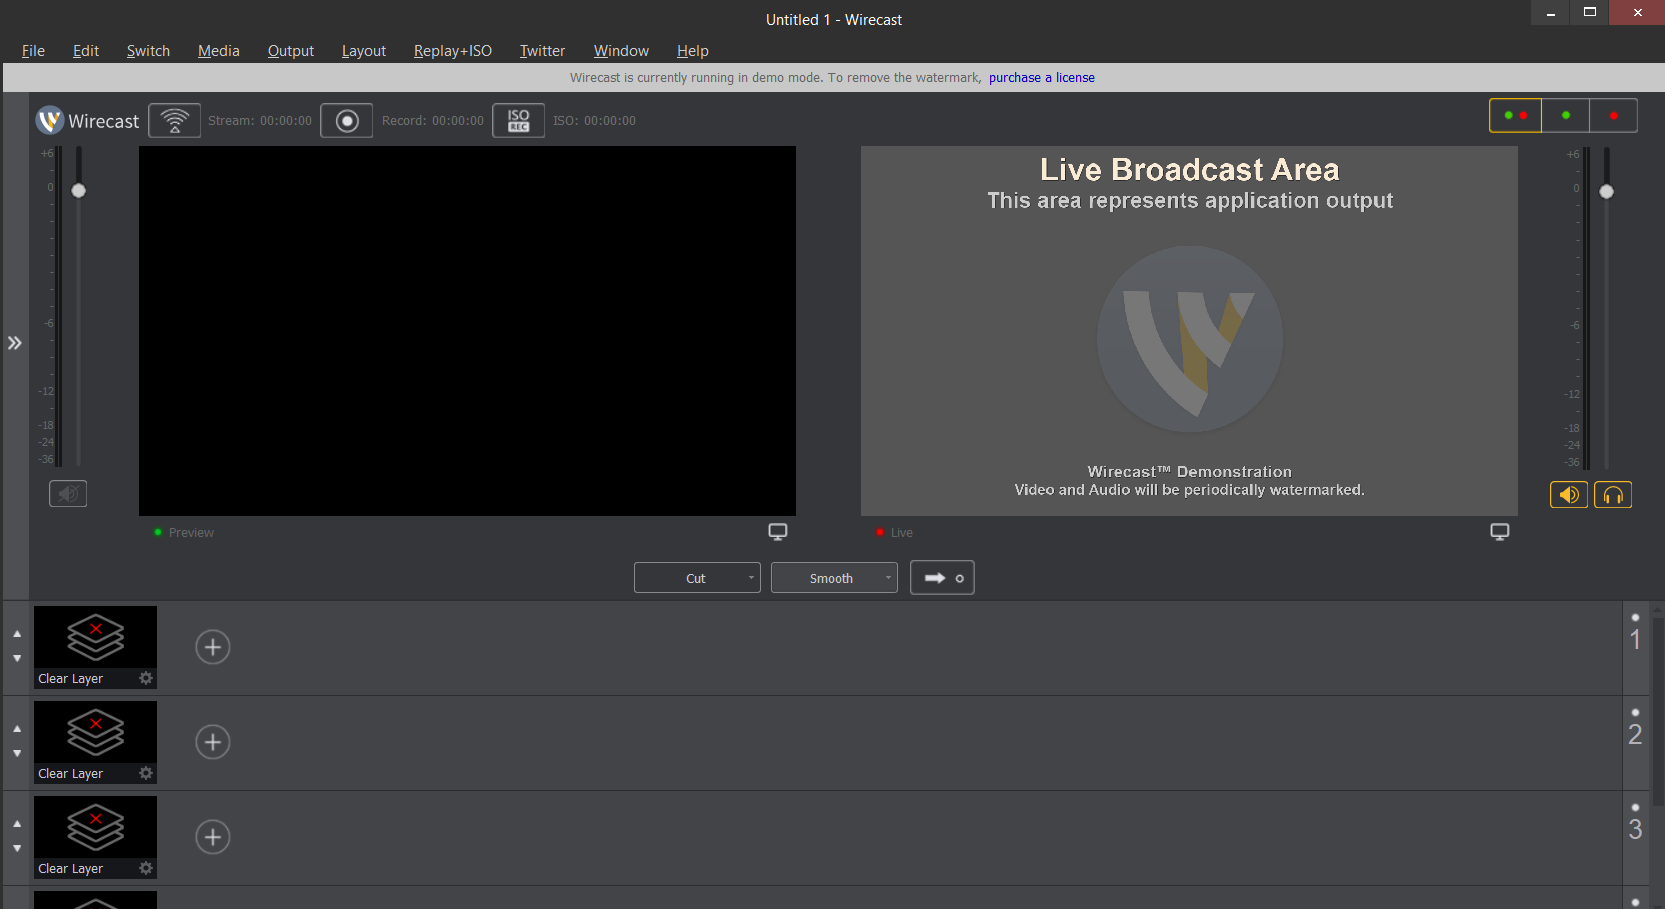
Task: Click the black Preview video area
Action: point(467,331)
